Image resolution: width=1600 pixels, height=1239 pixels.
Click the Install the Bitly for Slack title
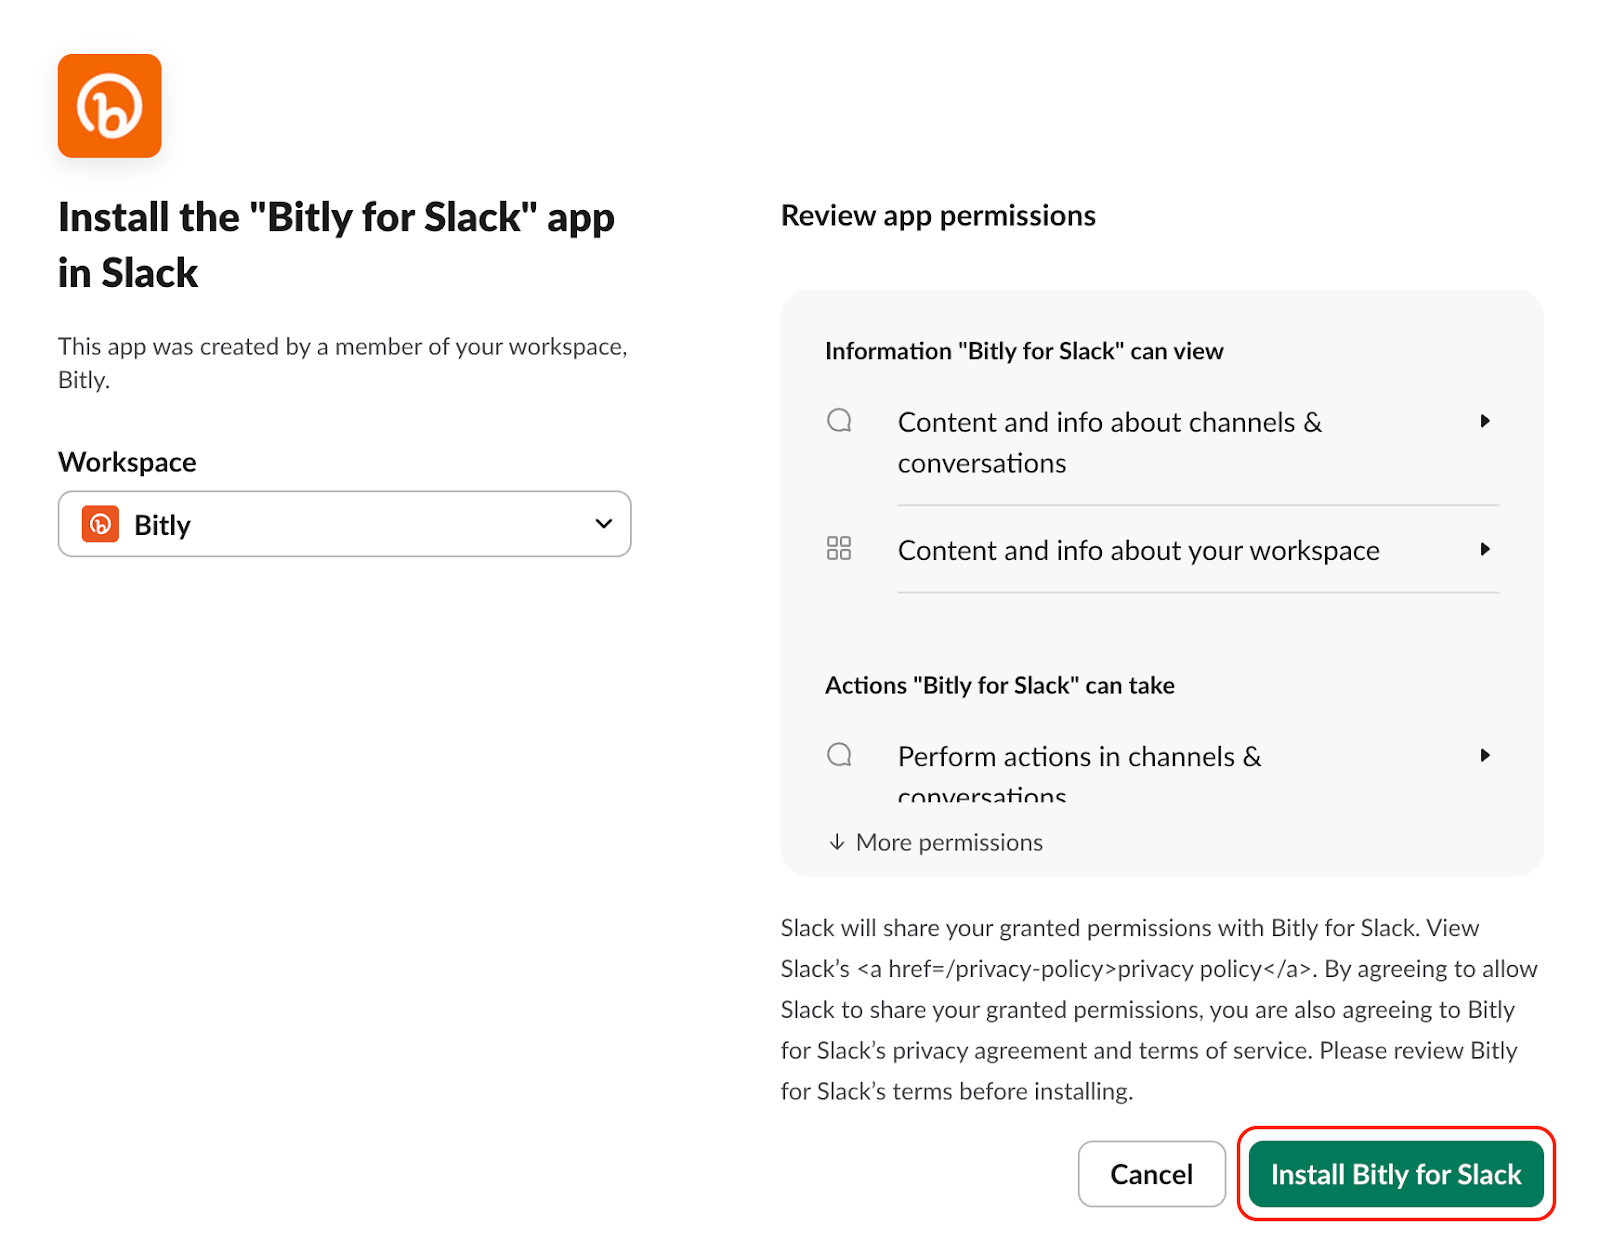pos(336,243)
